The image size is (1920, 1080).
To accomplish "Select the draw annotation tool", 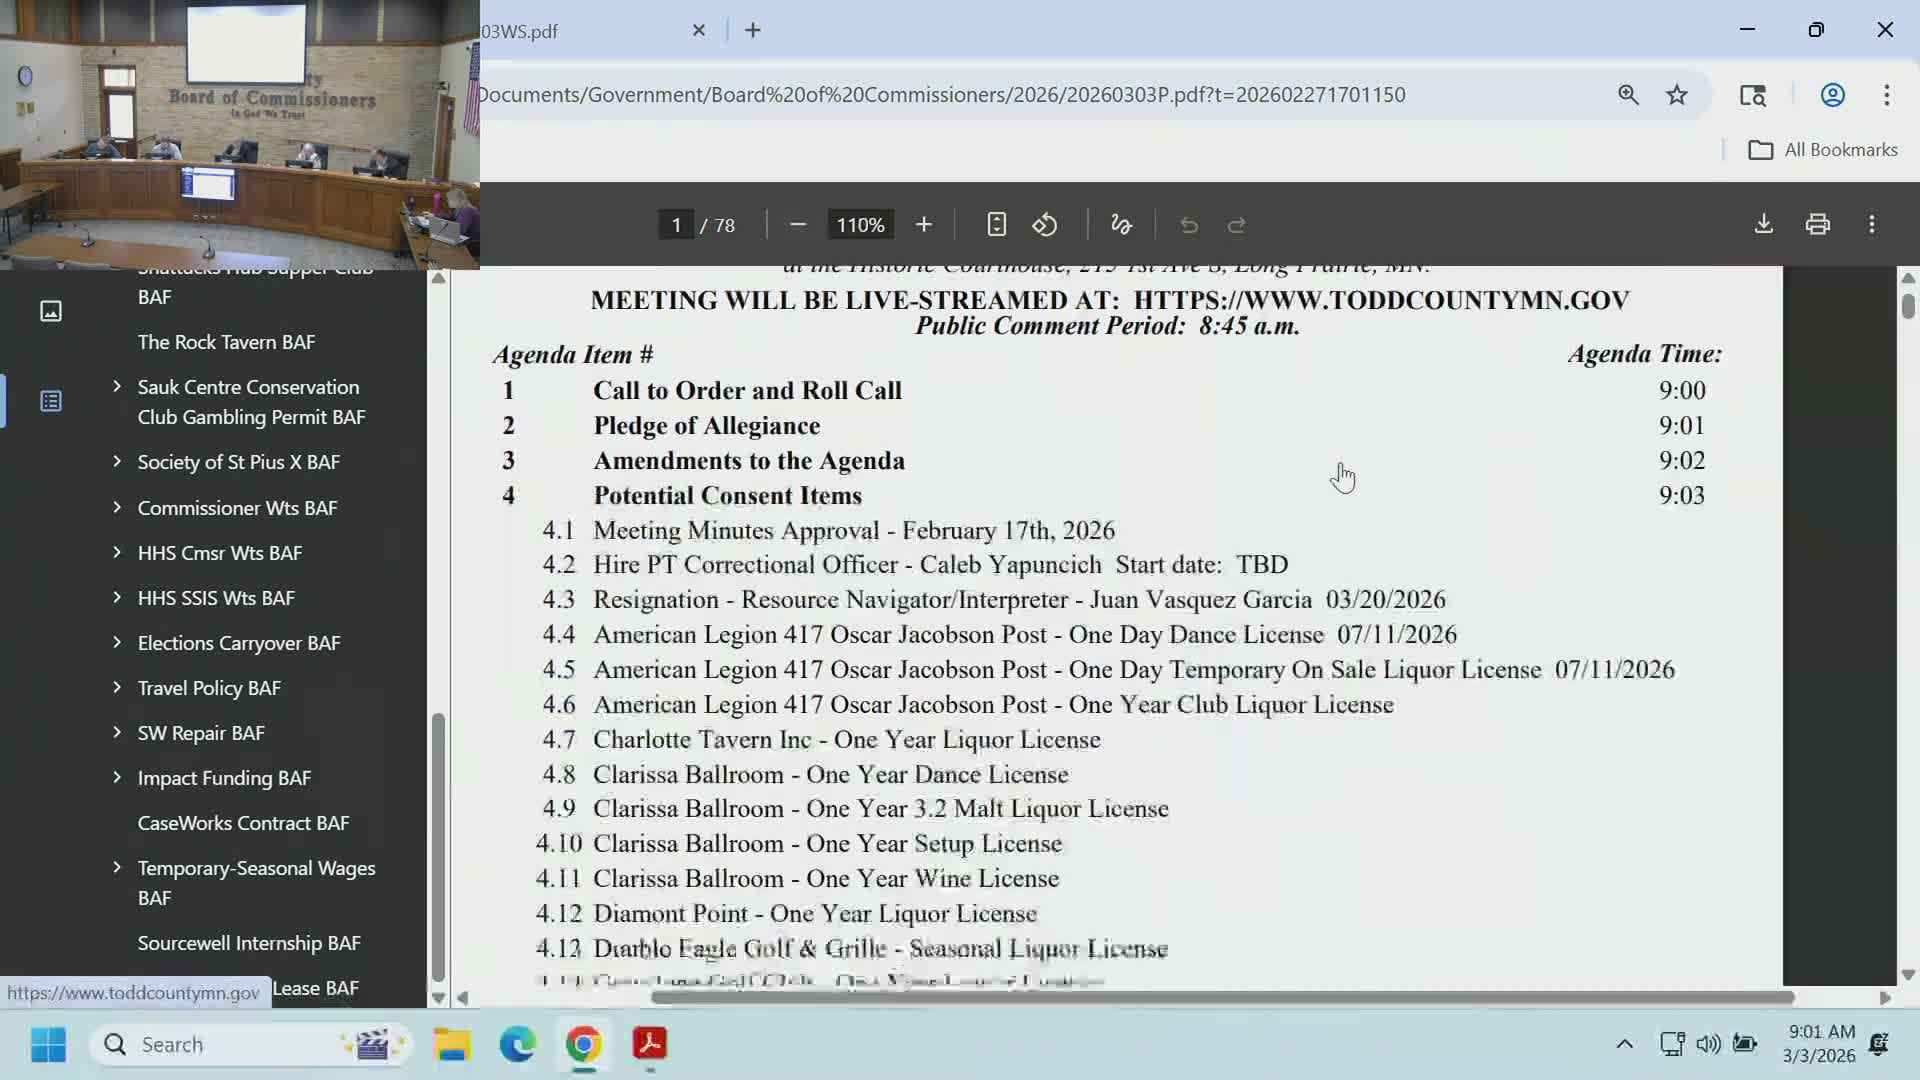I will (1121, 224).
